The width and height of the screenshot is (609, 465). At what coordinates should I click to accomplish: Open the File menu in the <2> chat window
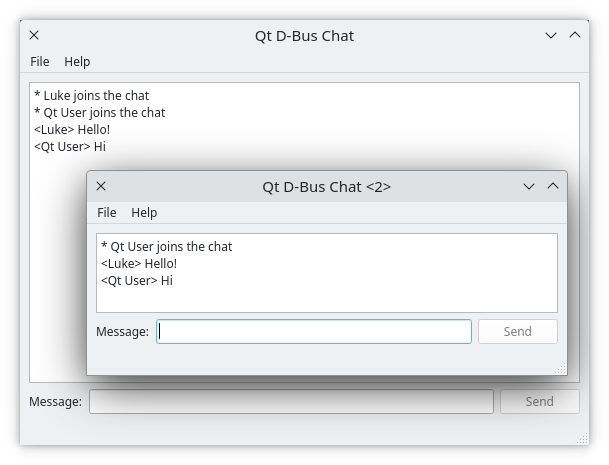tap(107, 212)
